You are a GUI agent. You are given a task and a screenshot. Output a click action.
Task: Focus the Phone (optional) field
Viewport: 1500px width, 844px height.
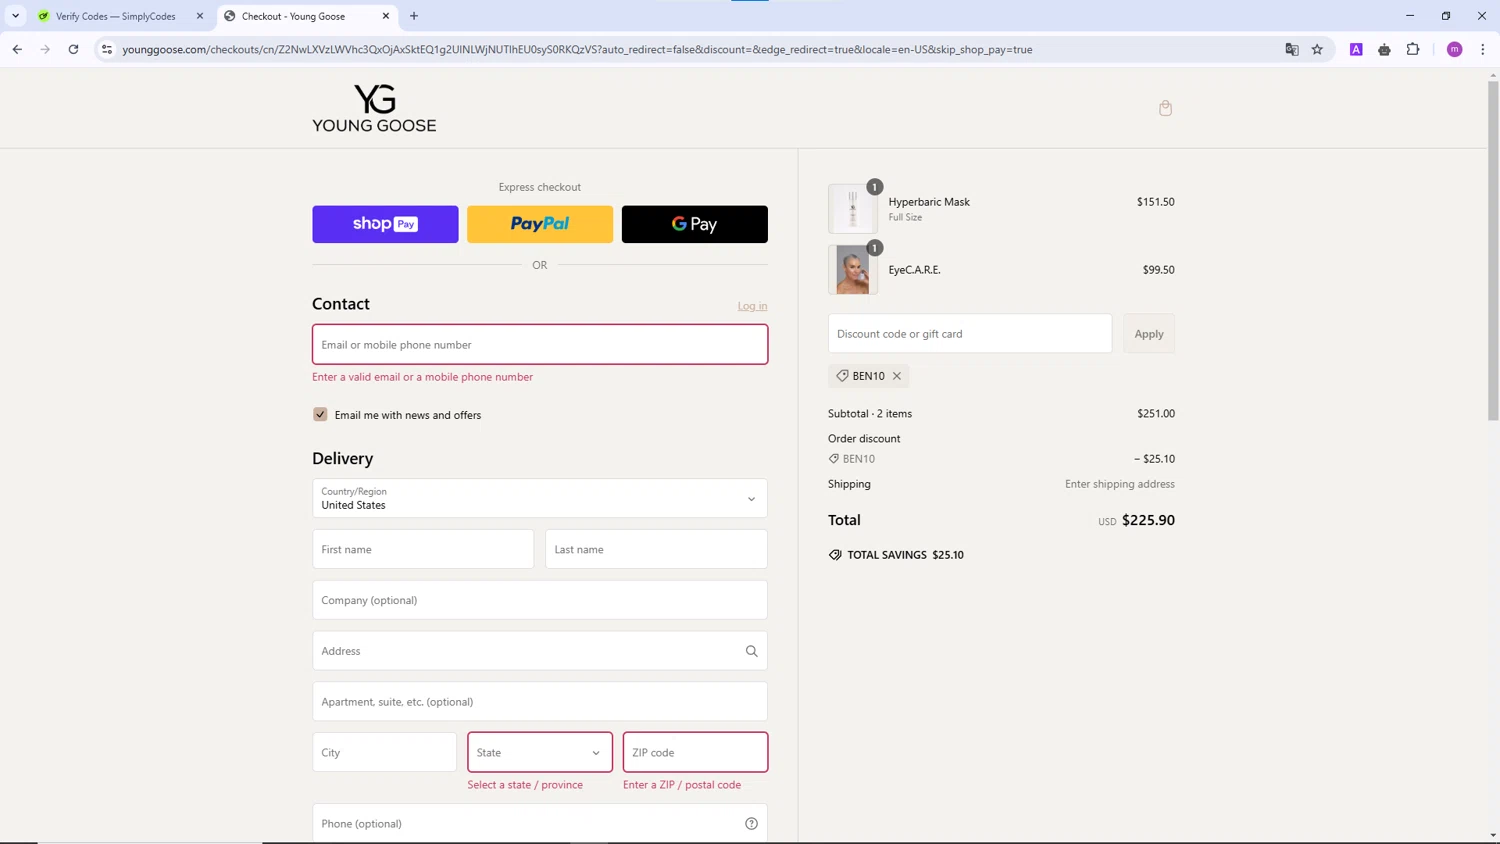pos(540,824)
